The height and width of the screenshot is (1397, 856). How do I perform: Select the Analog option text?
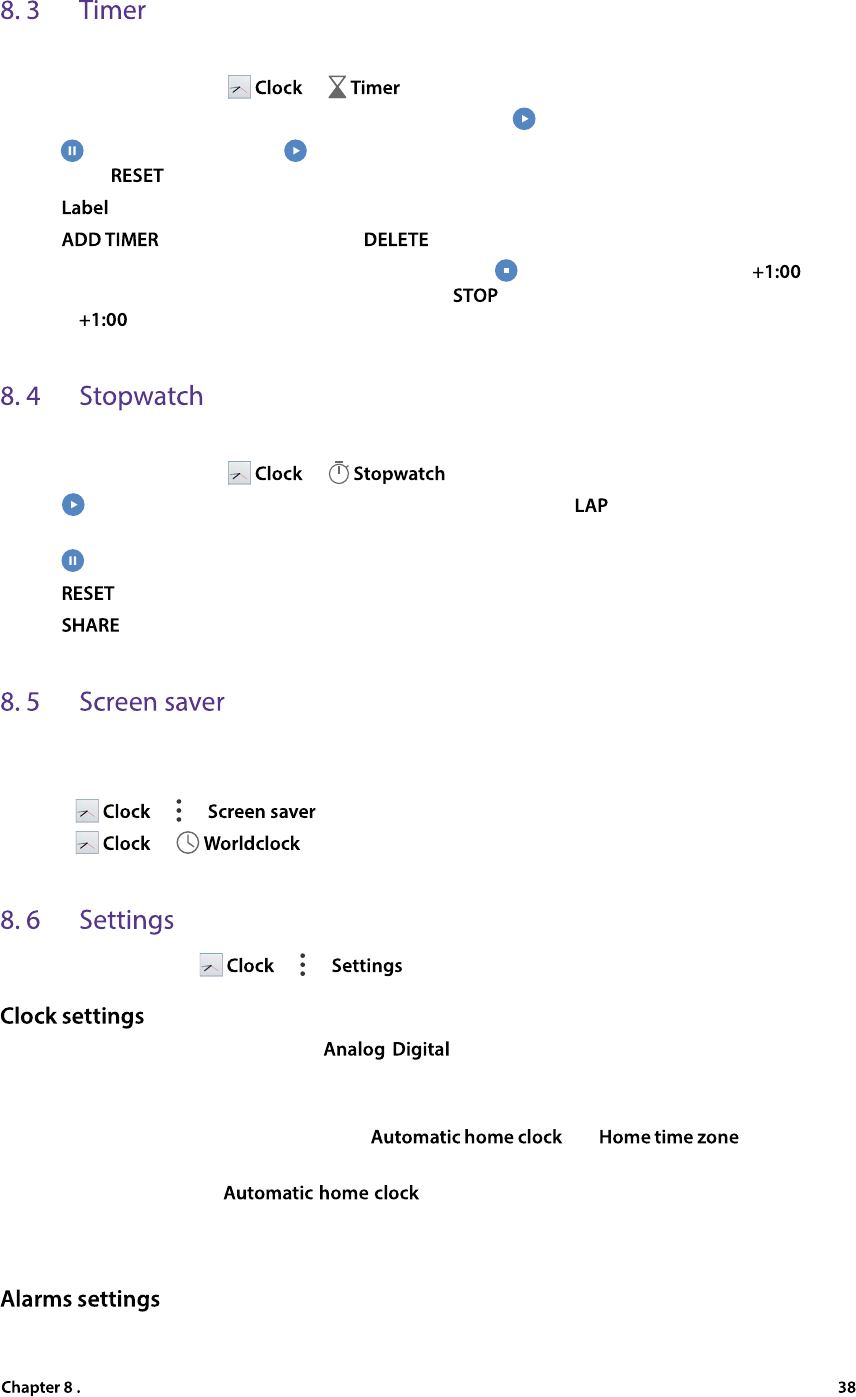(354, 1049)
